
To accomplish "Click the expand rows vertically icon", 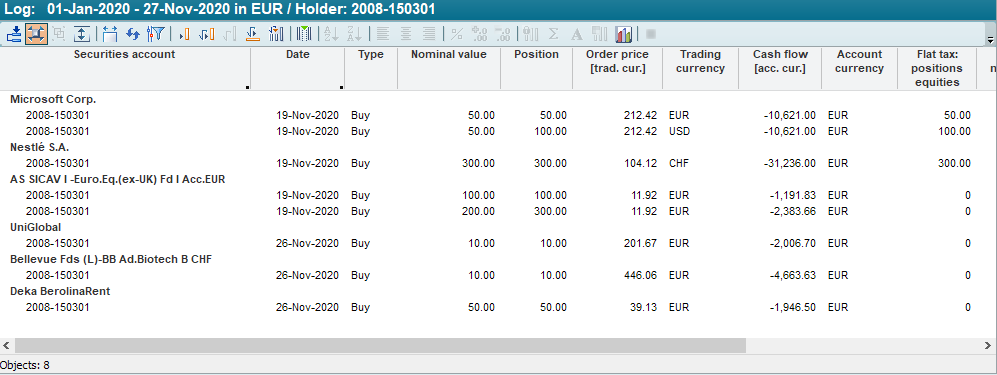I will click(x=81, y=34).
